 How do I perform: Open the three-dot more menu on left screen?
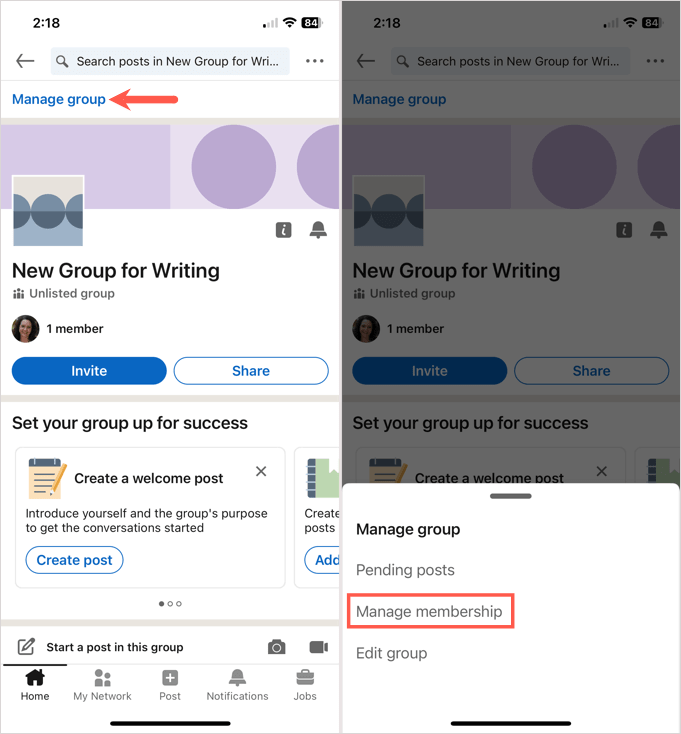click(x=315, y=61)
